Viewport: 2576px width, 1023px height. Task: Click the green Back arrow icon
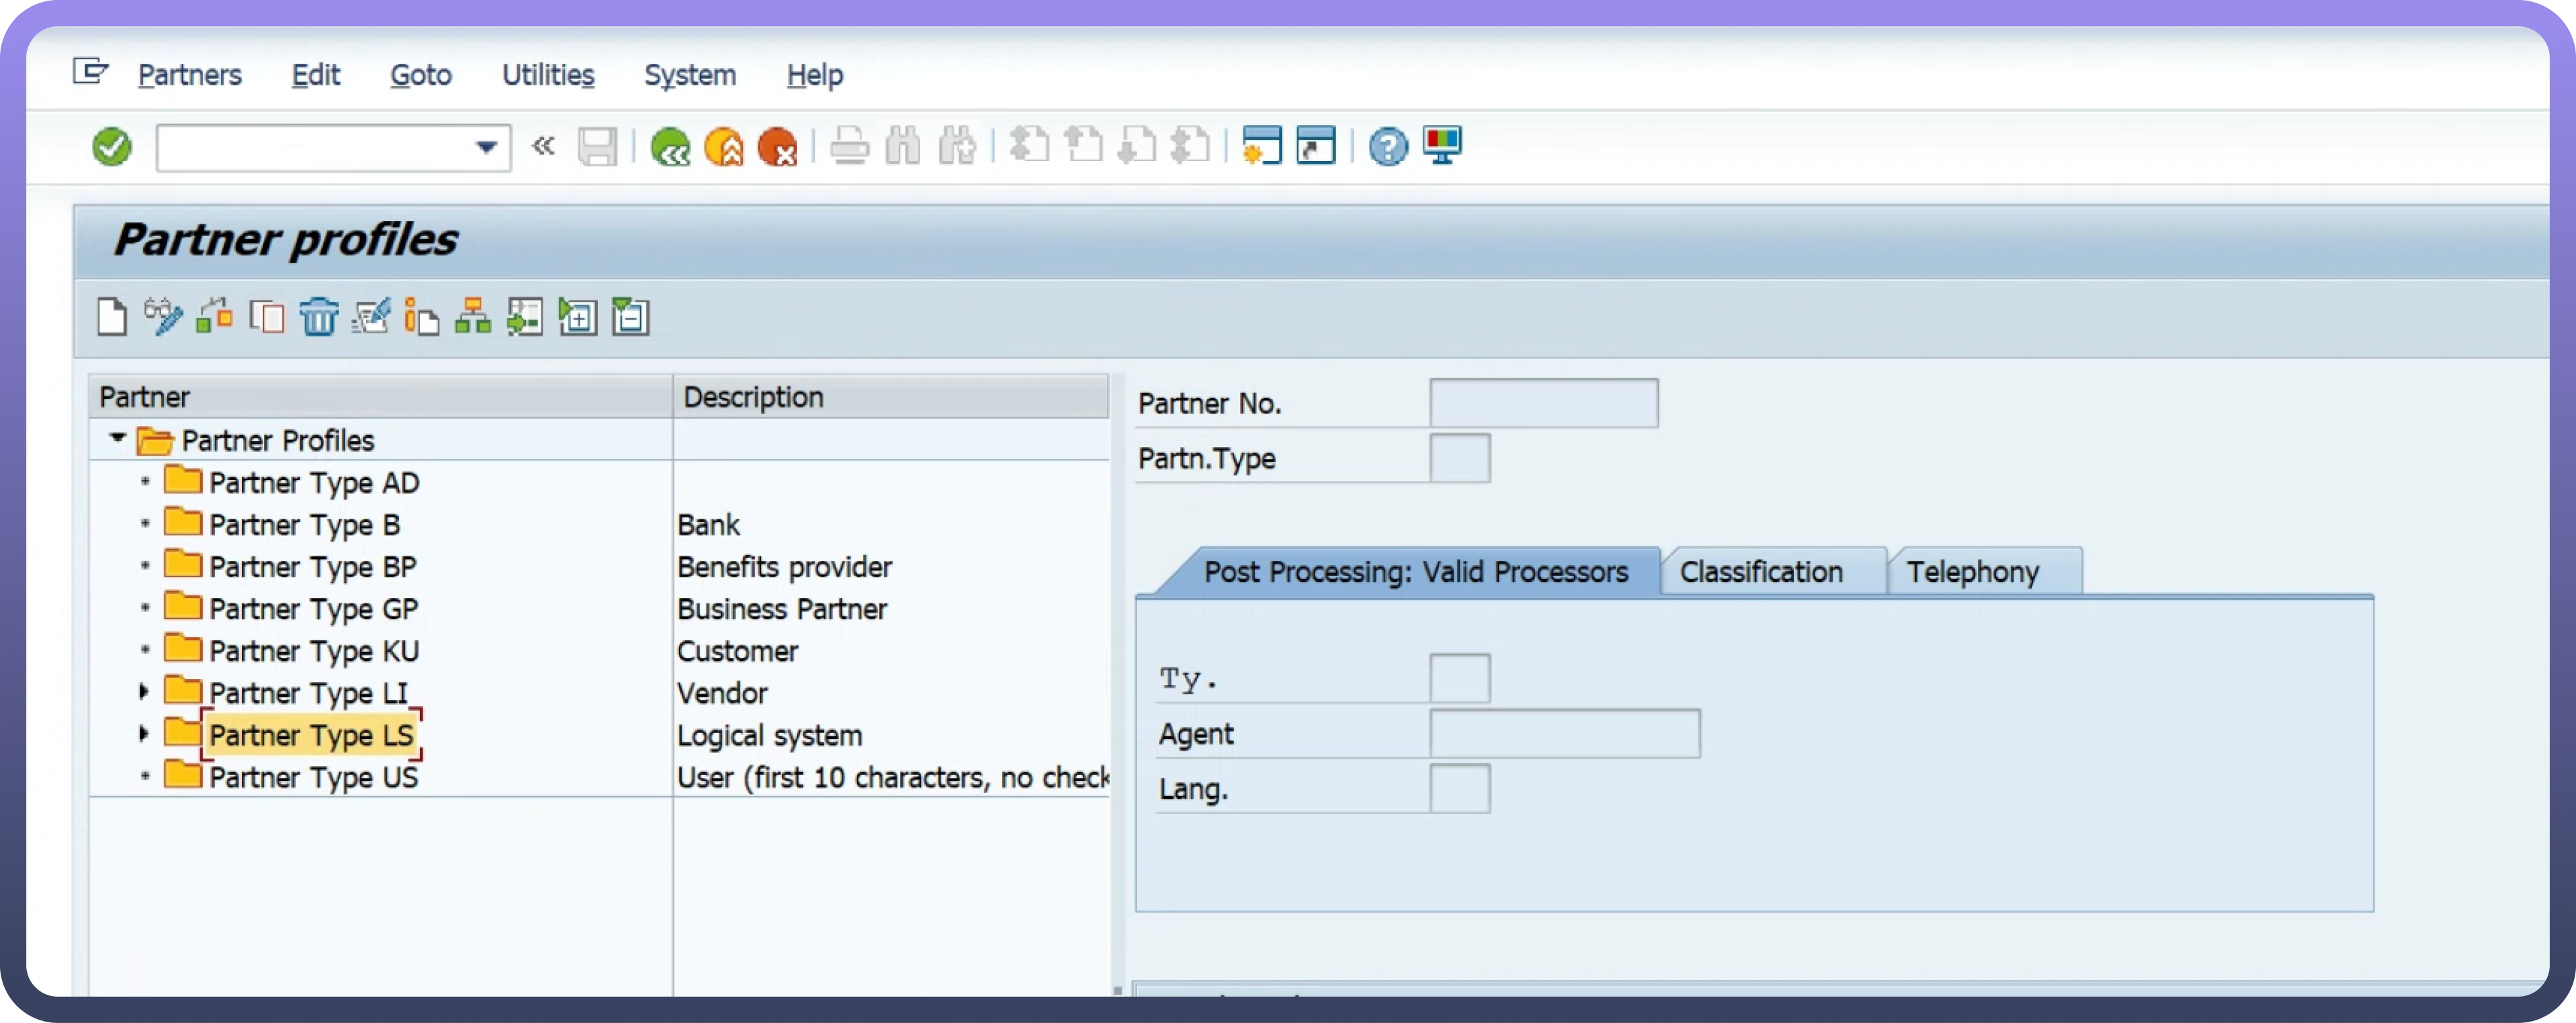pos(669,147)
